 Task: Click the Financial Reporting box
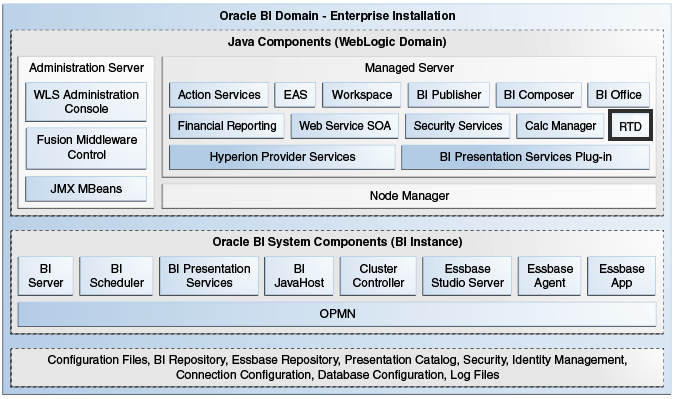coord(227,126)
